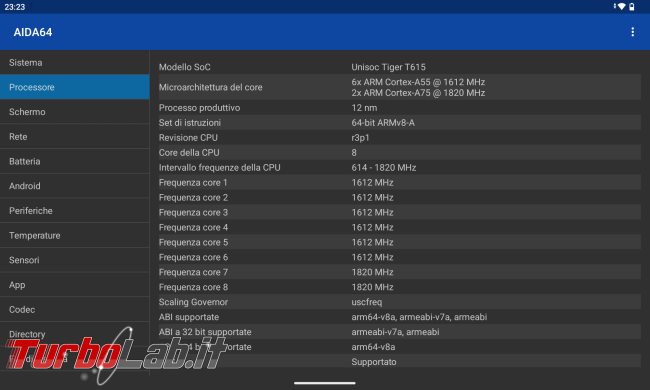The width and height of the screenshot is (650, 390).
Task: Open the Sistema section
Action: tap(75, 63)
